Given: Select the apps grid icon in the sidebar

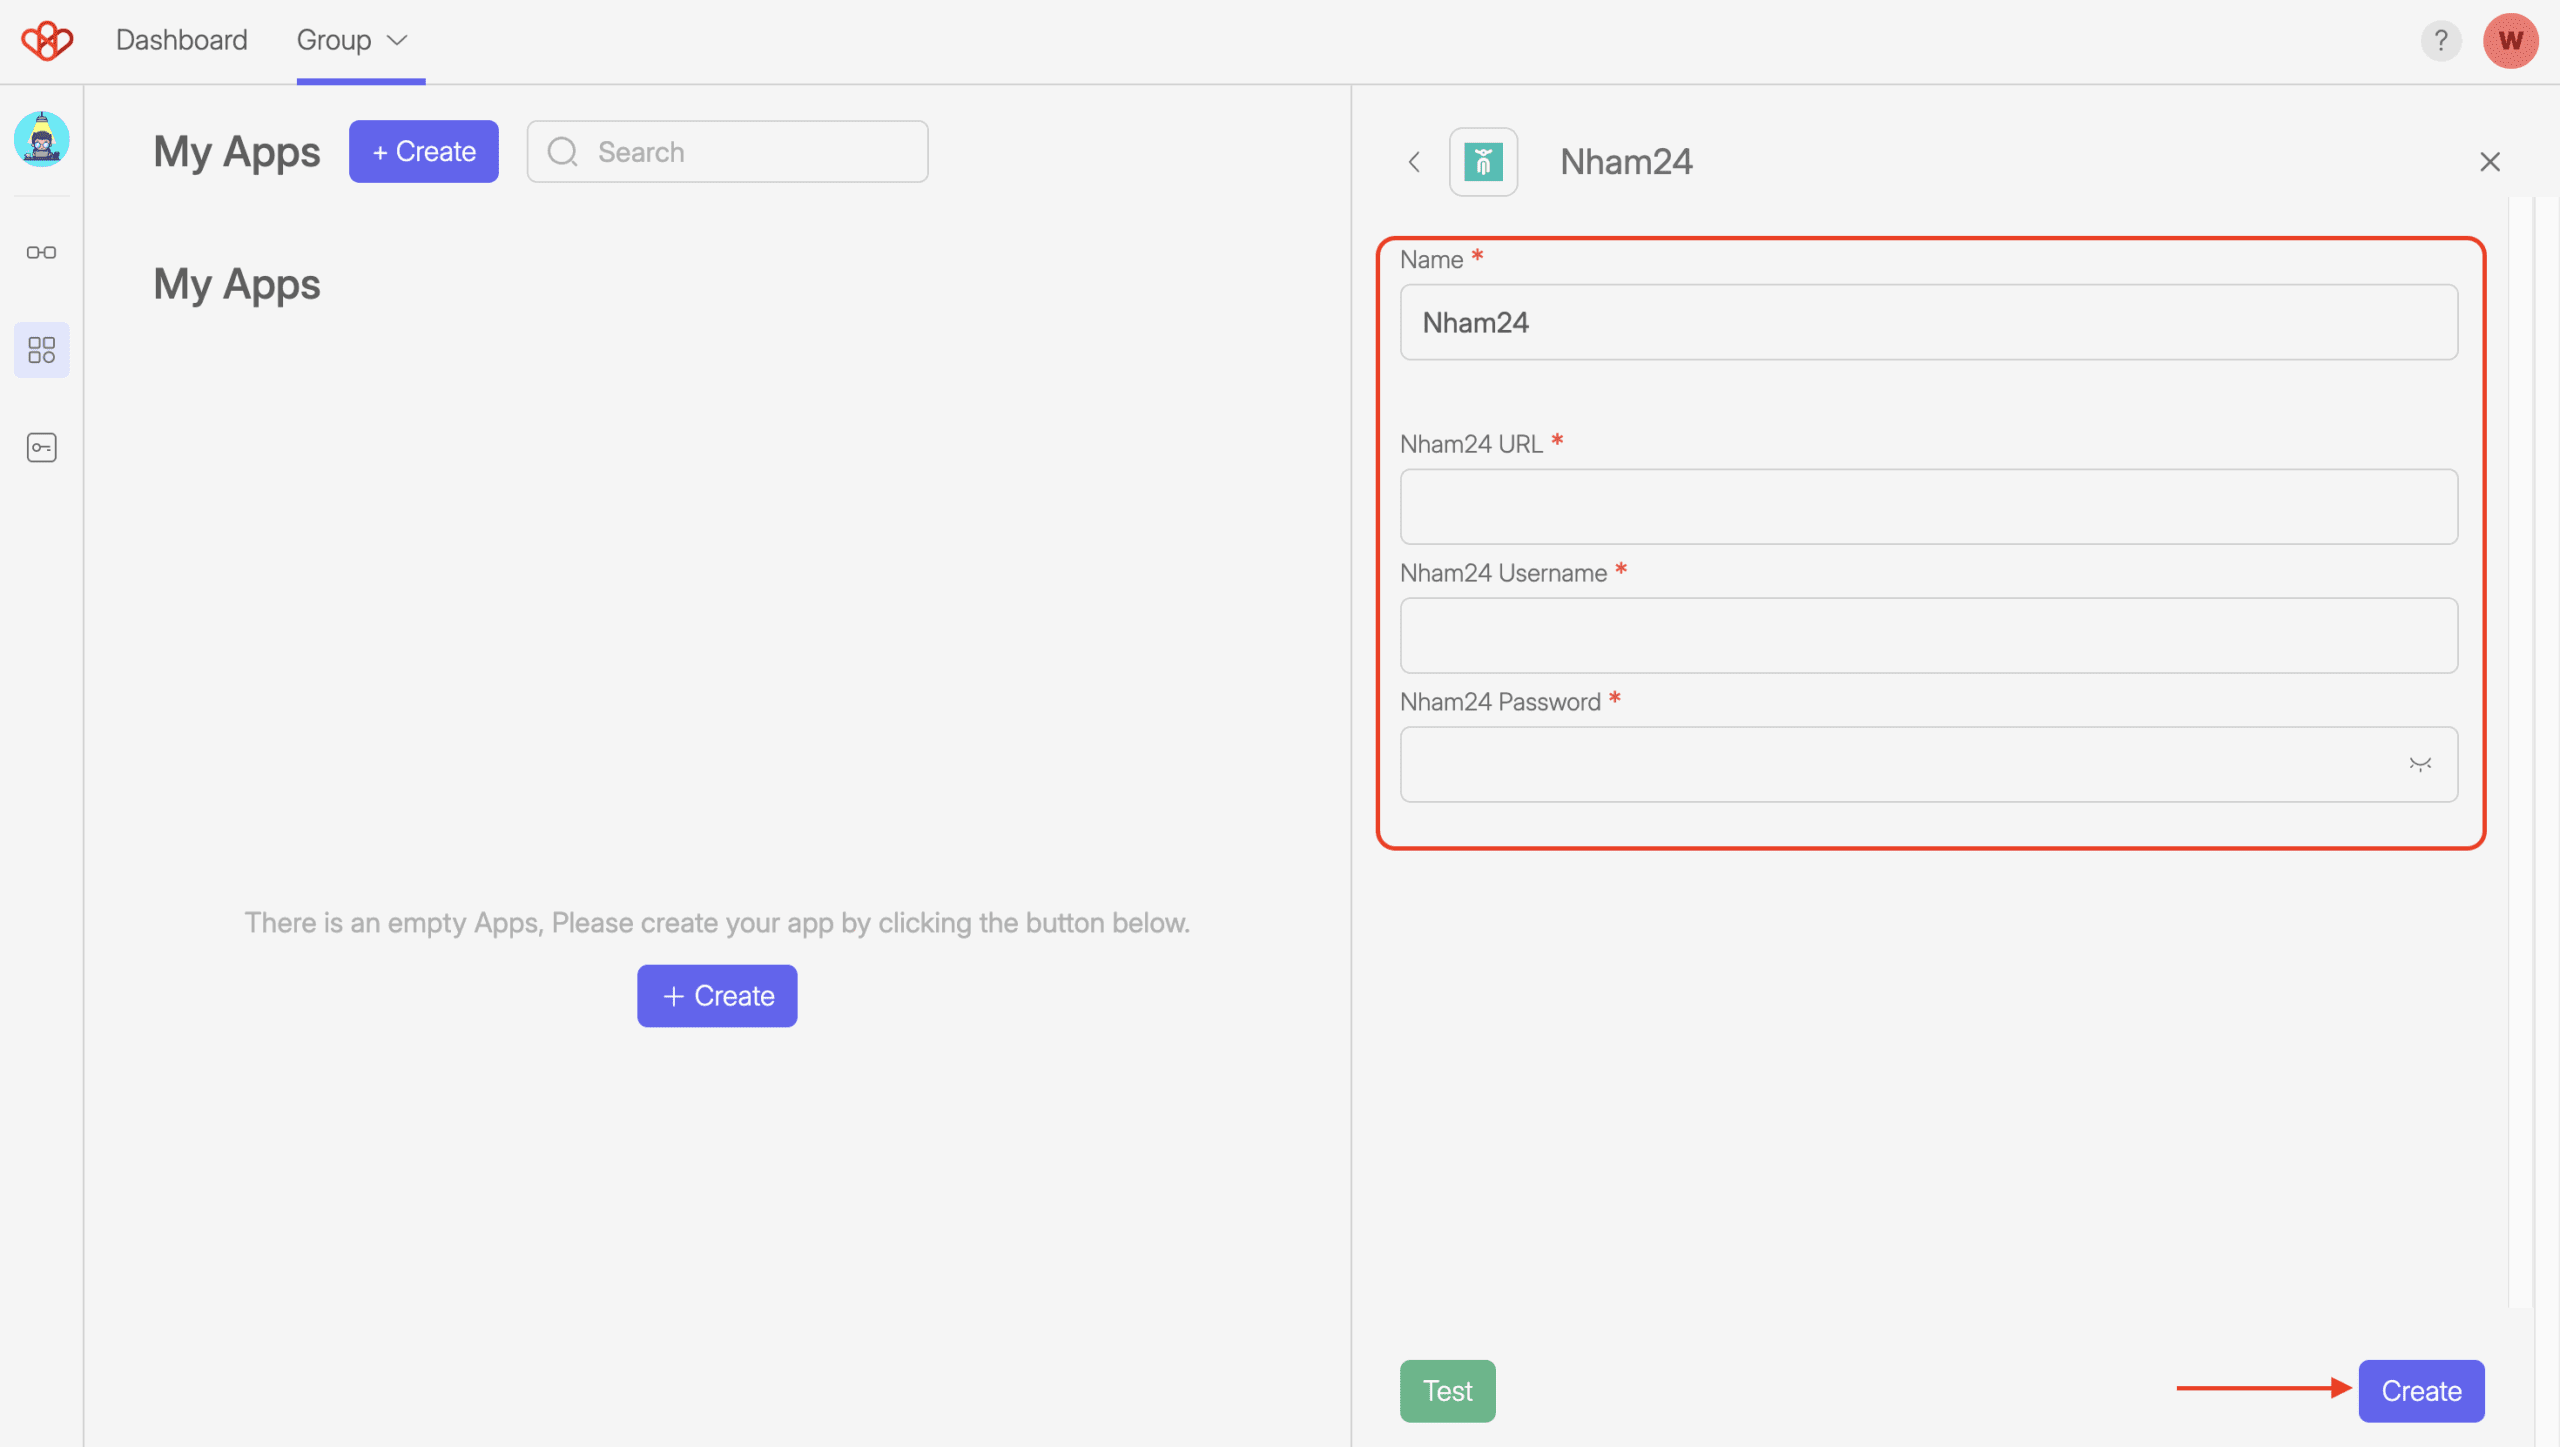Looking at the screenshot, I should pyautogui.click(x=42, y=350).
